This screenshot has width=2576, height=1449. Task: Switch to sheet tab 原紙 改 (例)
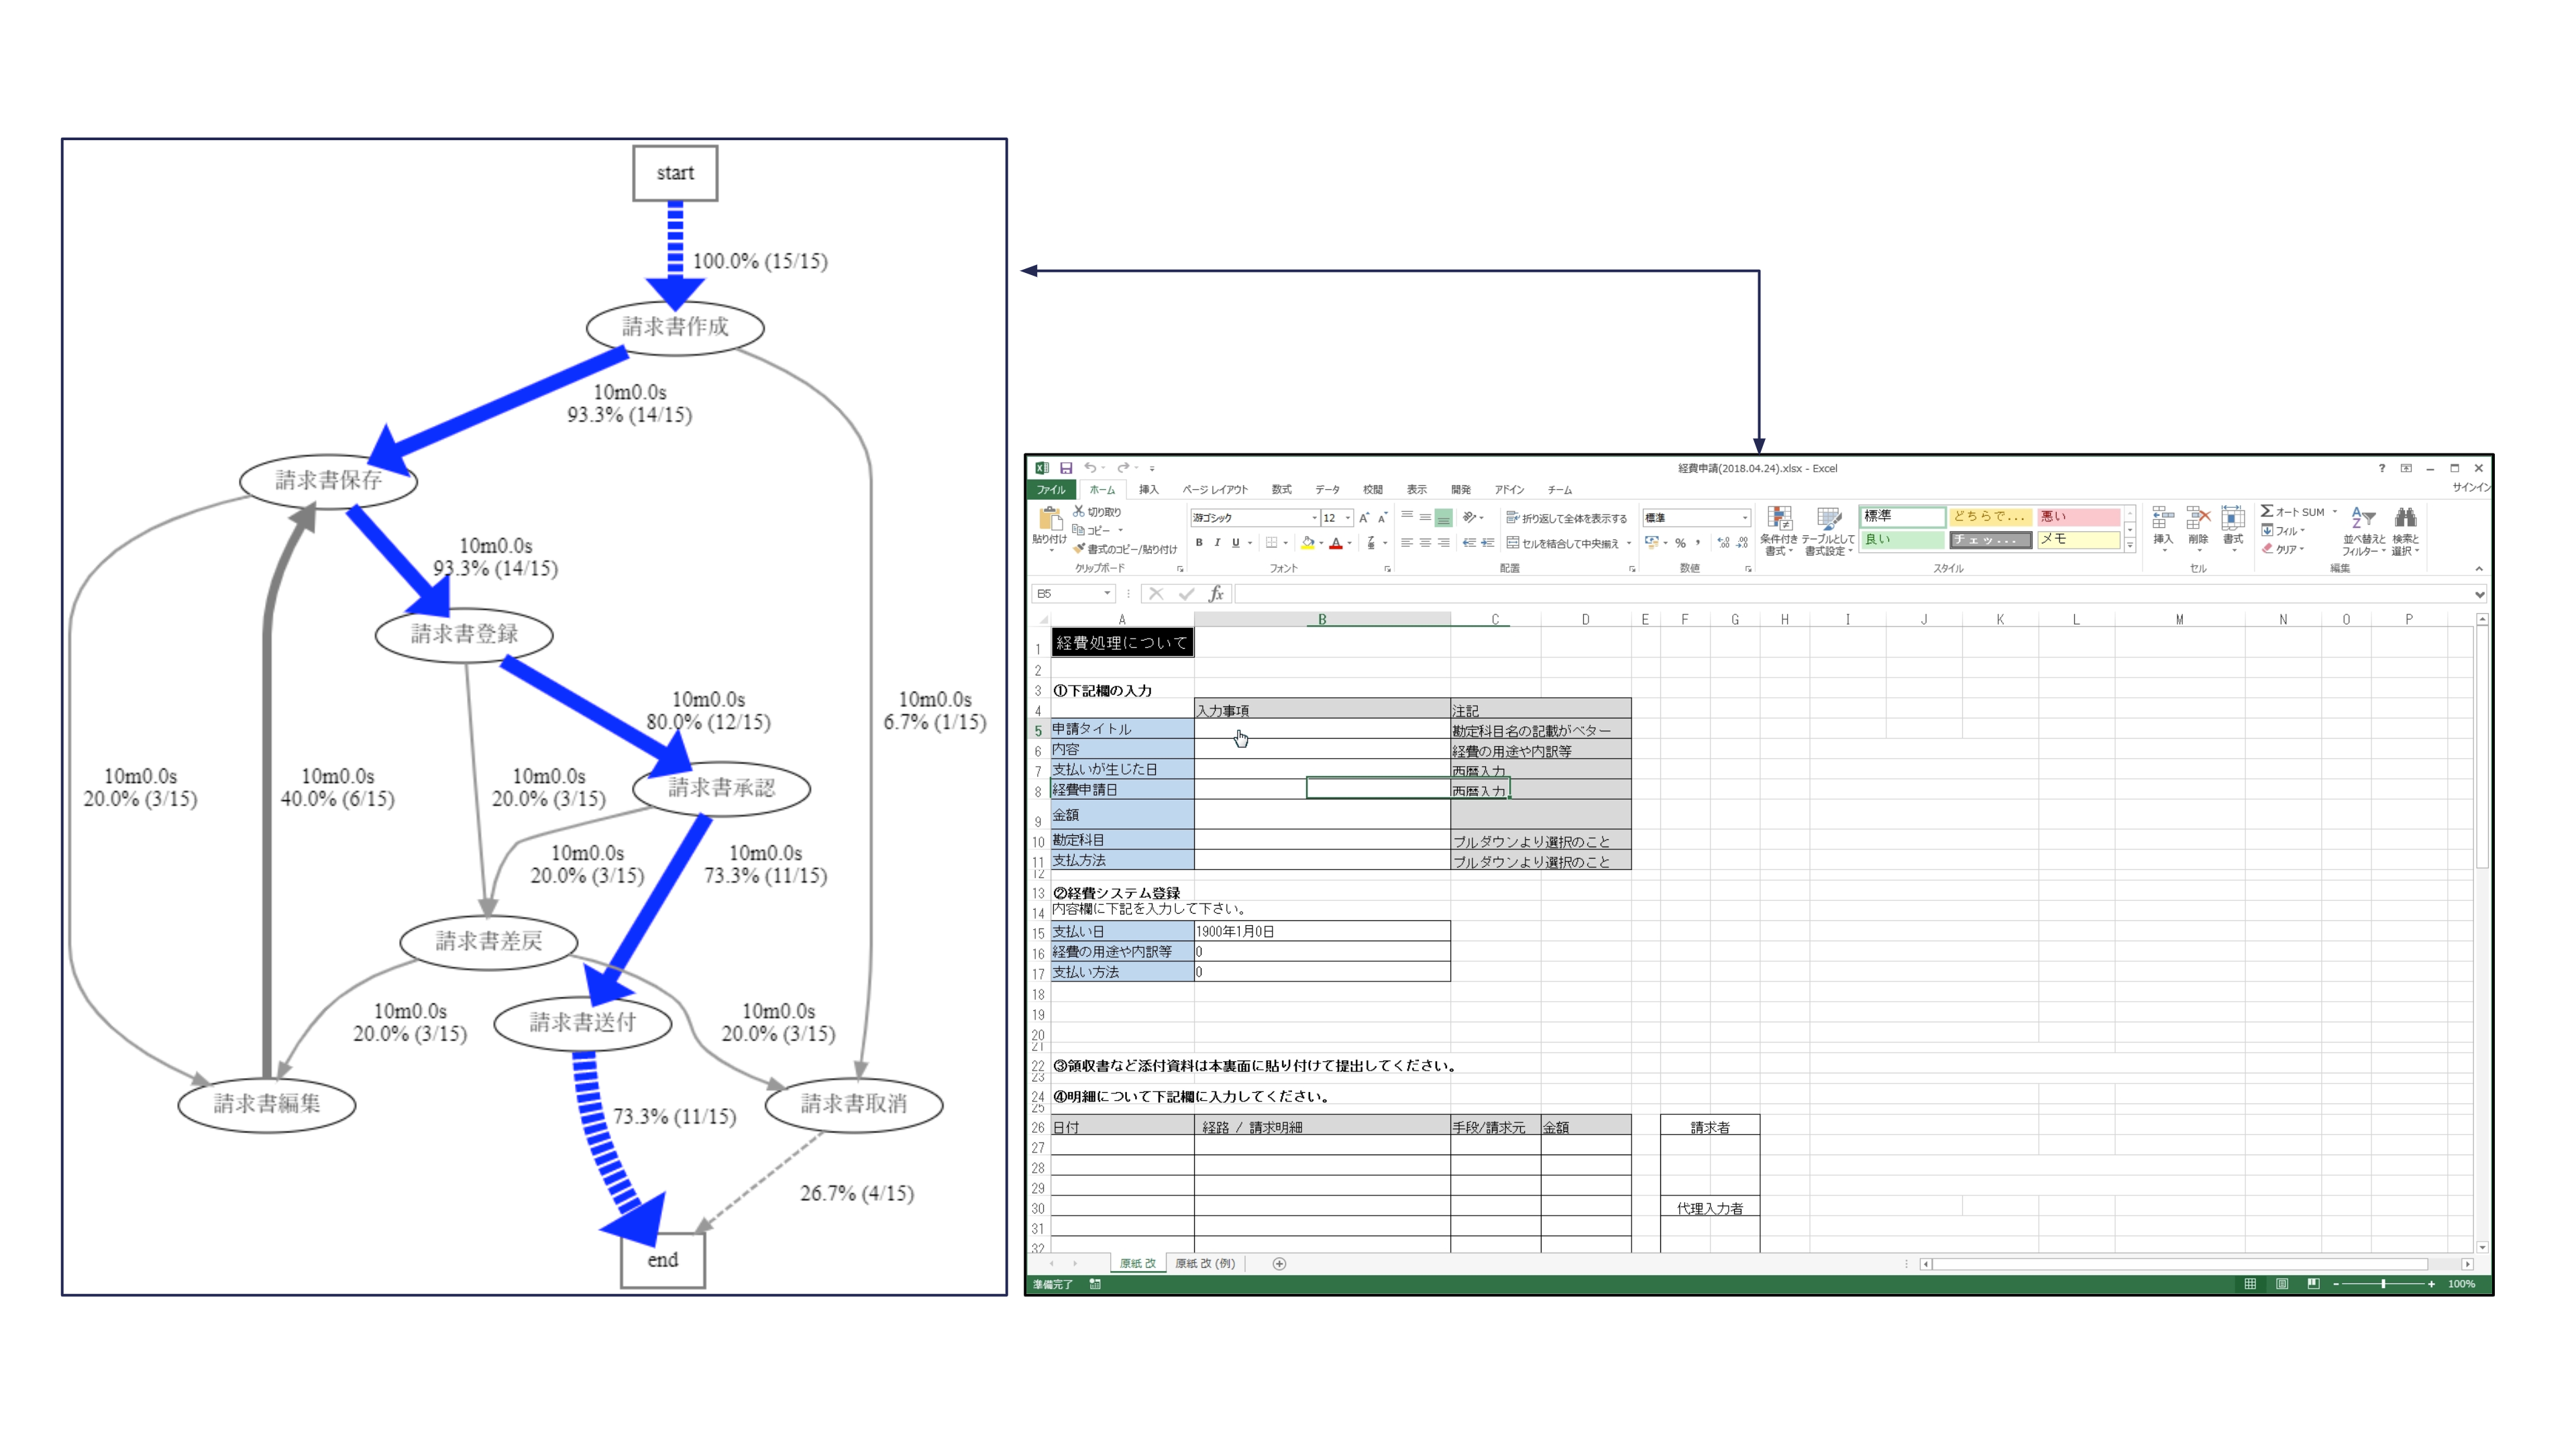coord(1205,1264)
